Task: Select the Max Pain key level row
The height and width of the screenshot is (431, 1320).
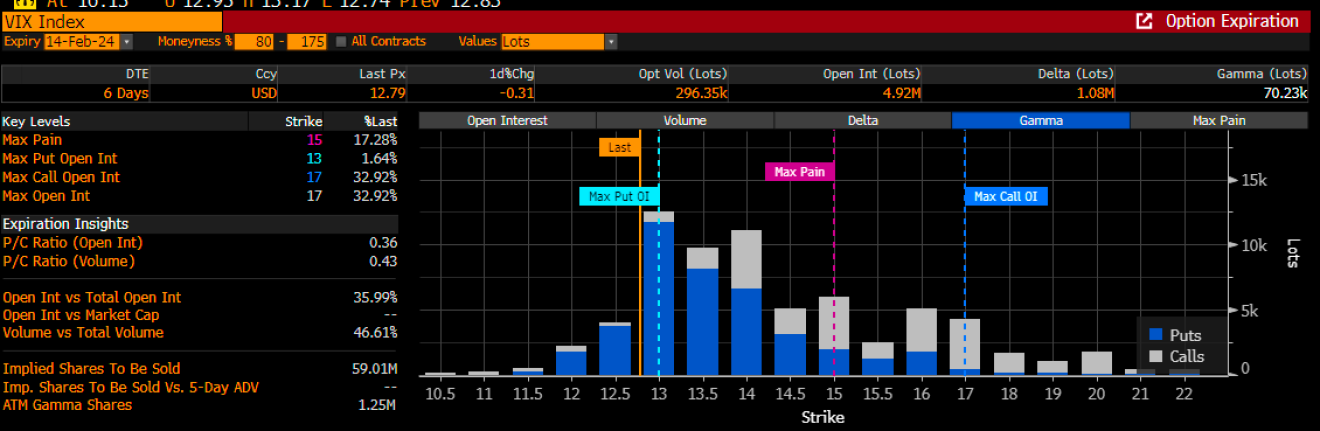Action: 199,140
